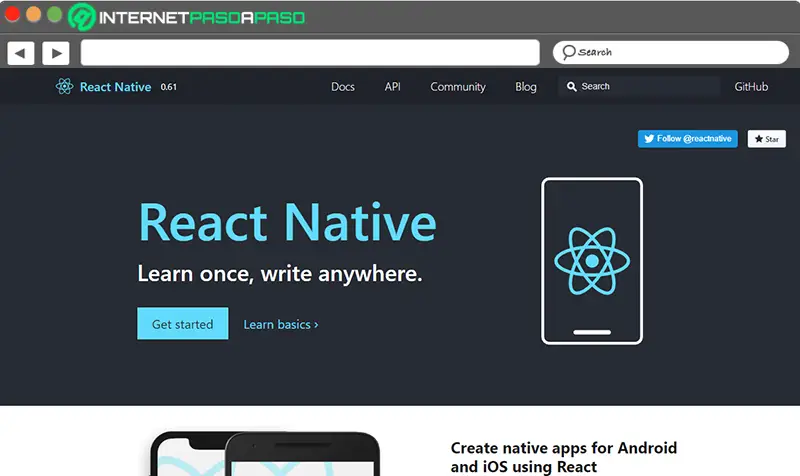Click the Get started button

coord(183,323)
